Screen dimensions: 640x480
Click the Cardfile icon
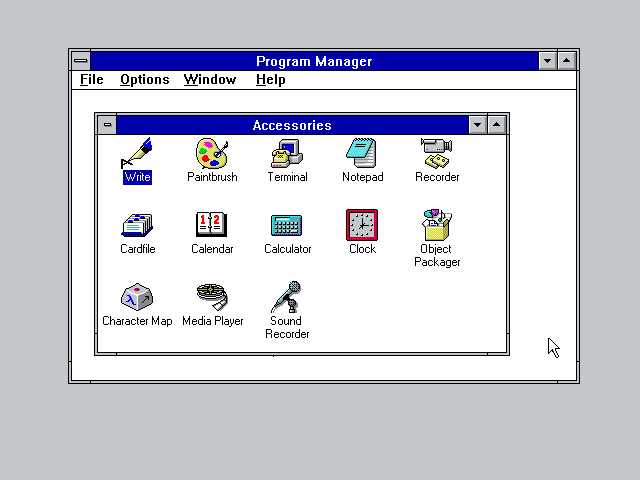137,226
